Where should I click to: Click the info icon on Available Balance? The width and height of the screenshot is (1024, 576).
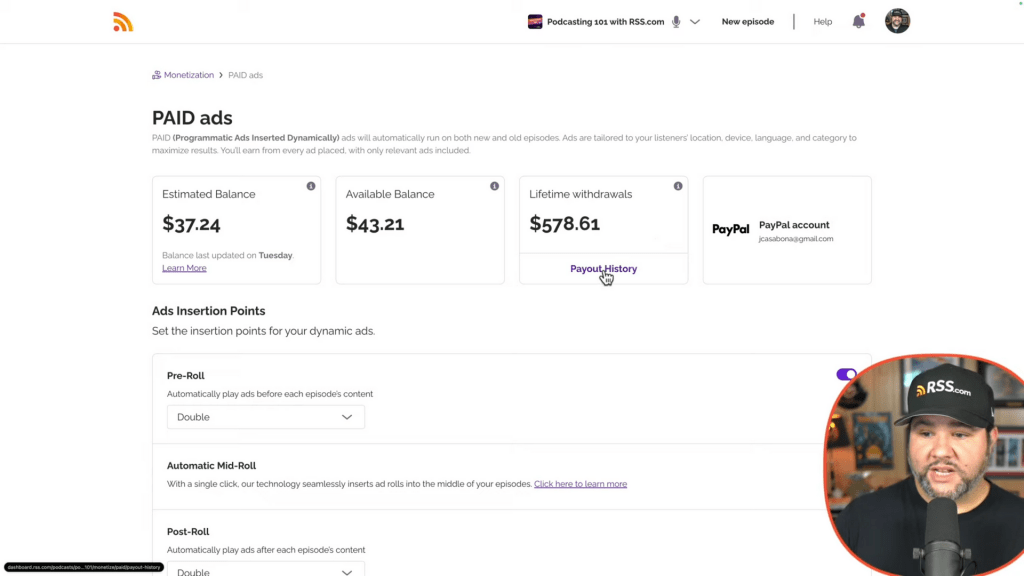494,186
